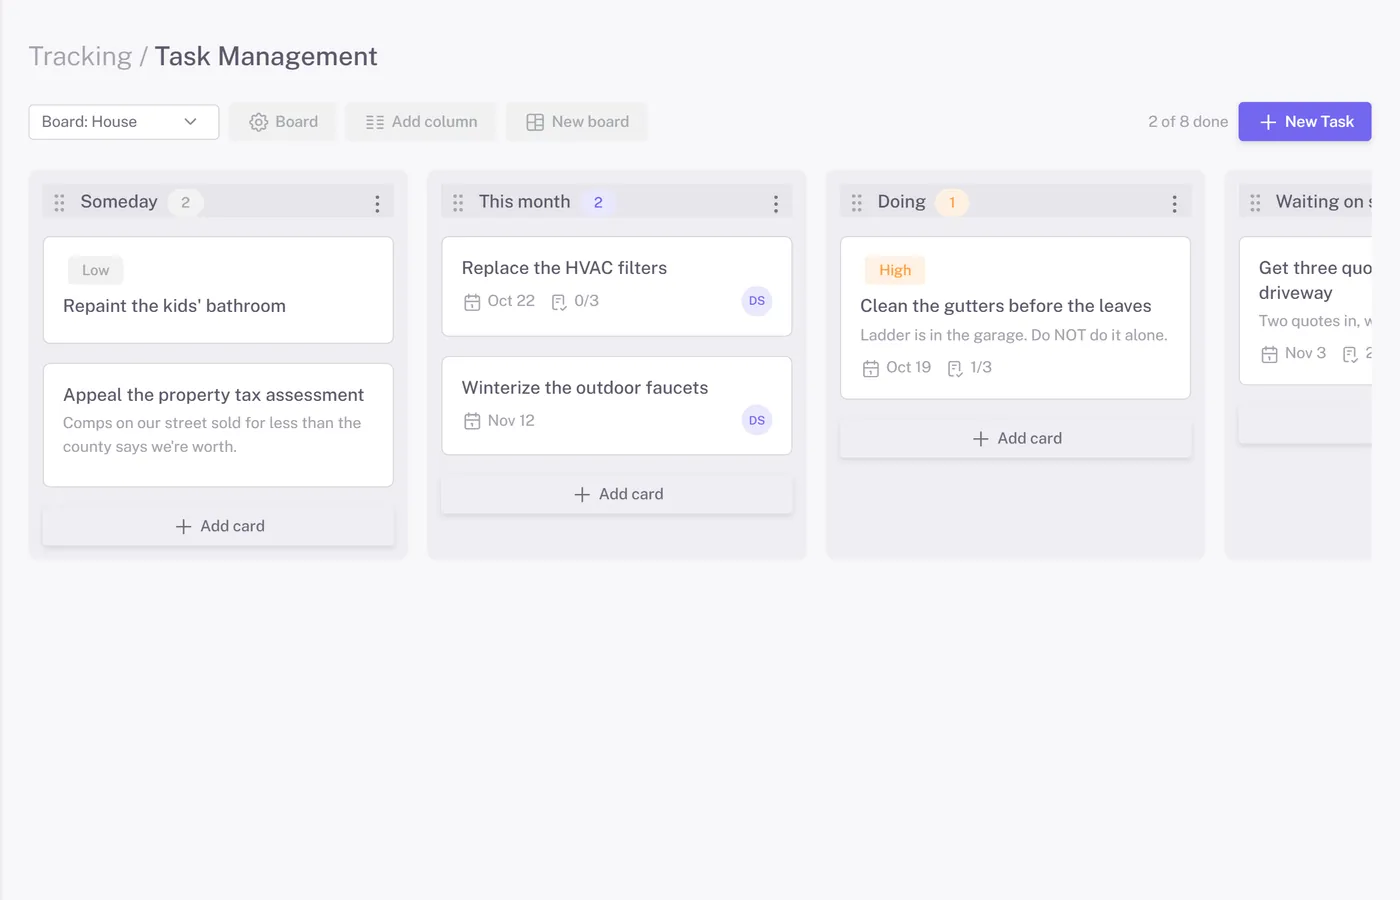Open the Clean the gutters card
The image size is (1400, 900).
pyautogui.click(x=1015, y=318)
